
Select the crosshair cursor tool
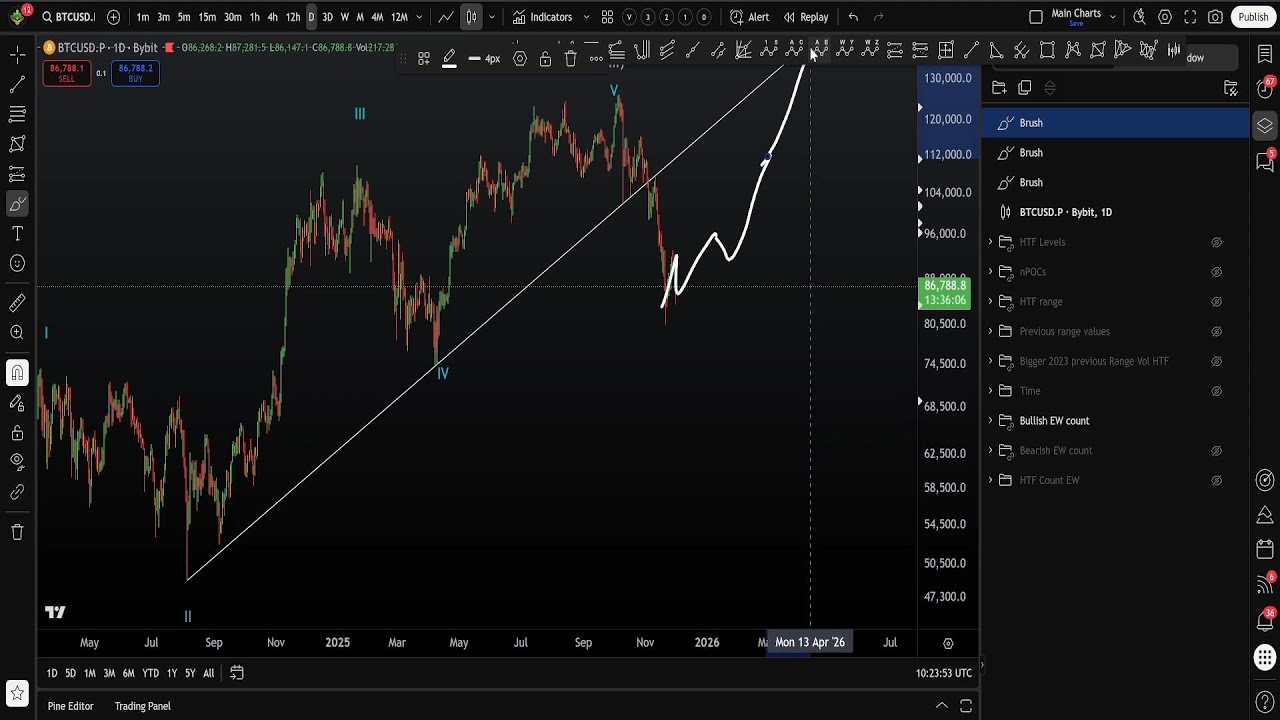coord(17,54)
